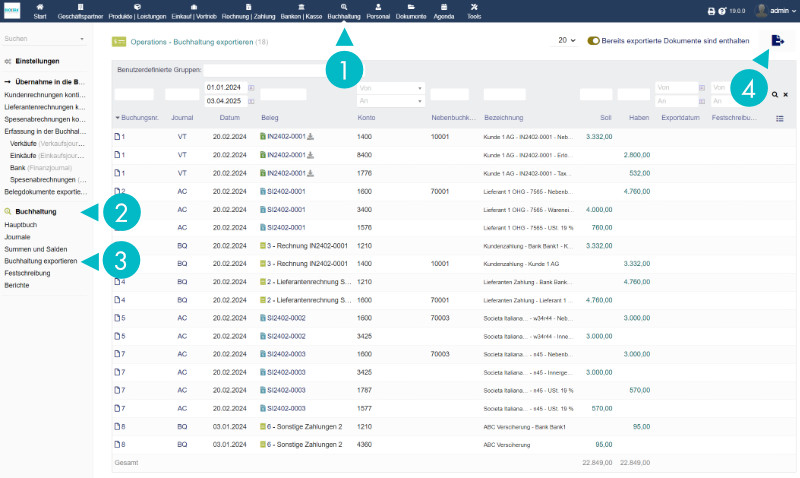800x478 pixels.
Task: Click the search magnifier icon in filter row
Action: point(774,94)
